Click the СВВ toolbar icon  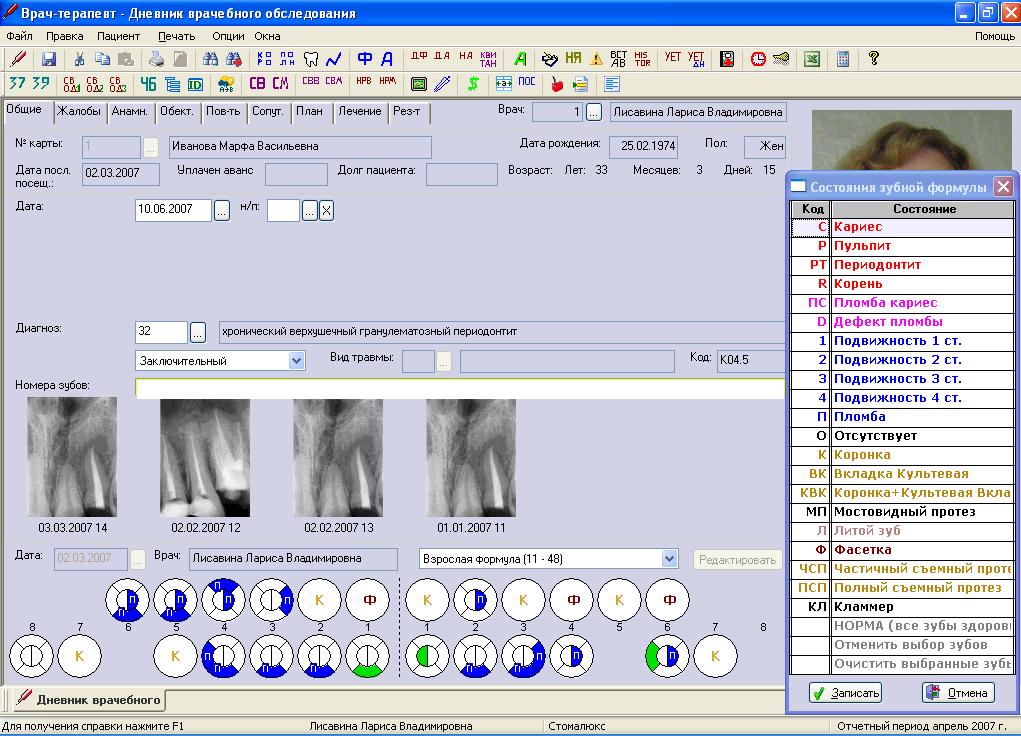(311, 81)
